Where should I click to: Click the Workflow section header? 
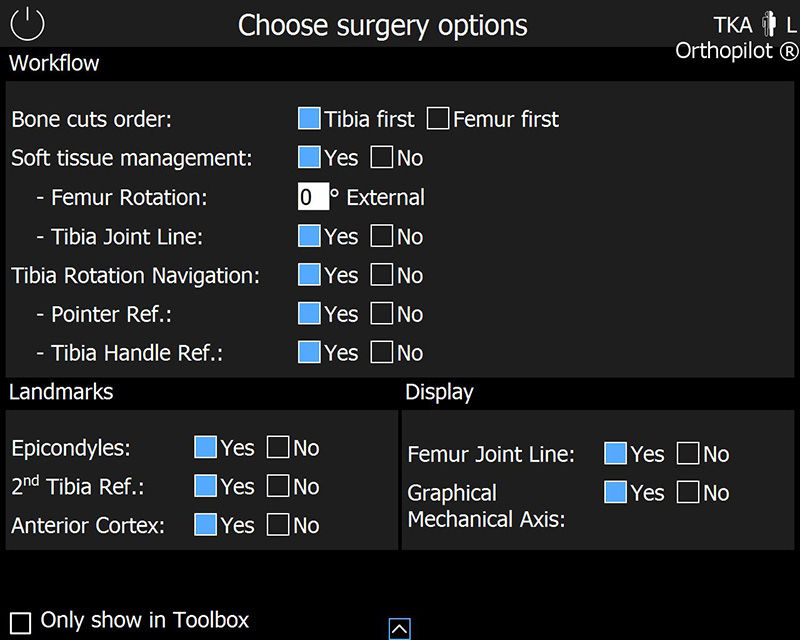click(54, 63)
